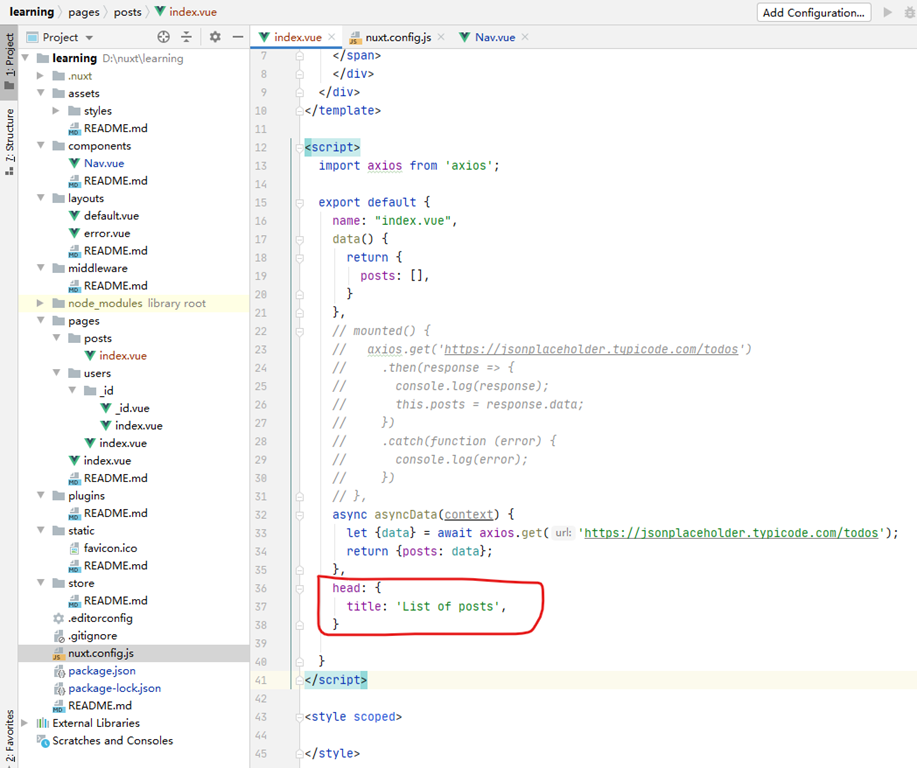917x768 pixels.
Task: Click the <script> opening tag on line 12
Action: pyautogui.click(x=332, y=147)
